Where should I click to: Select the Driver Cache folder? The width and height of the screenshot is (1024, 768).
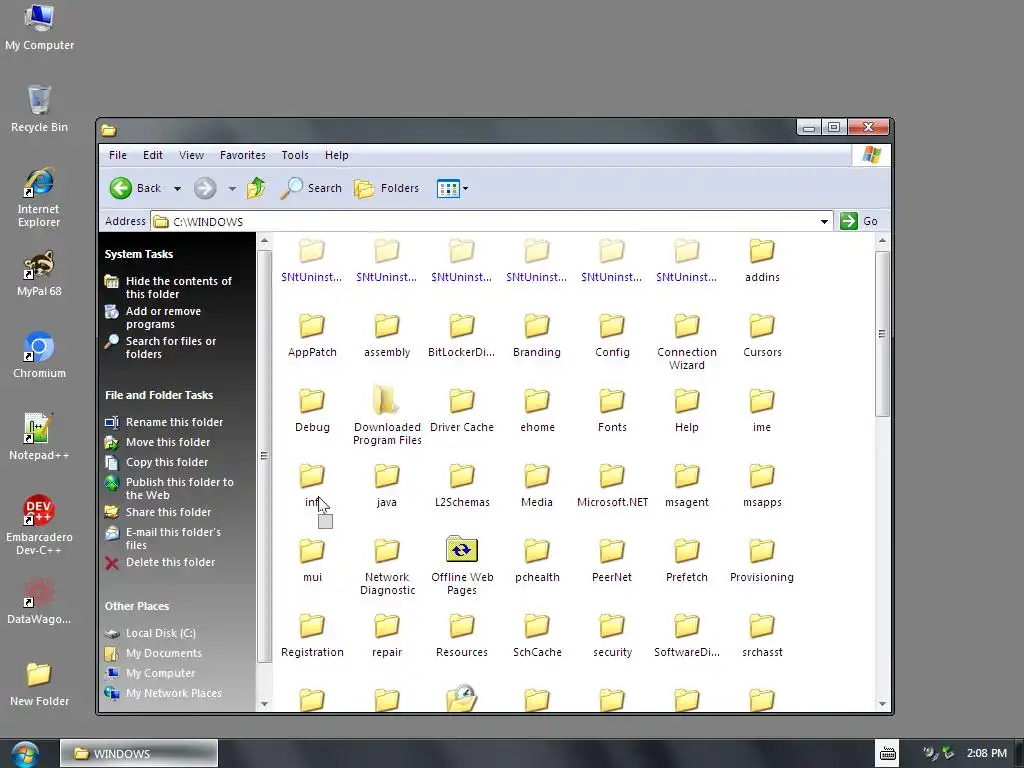pos(462,411)
